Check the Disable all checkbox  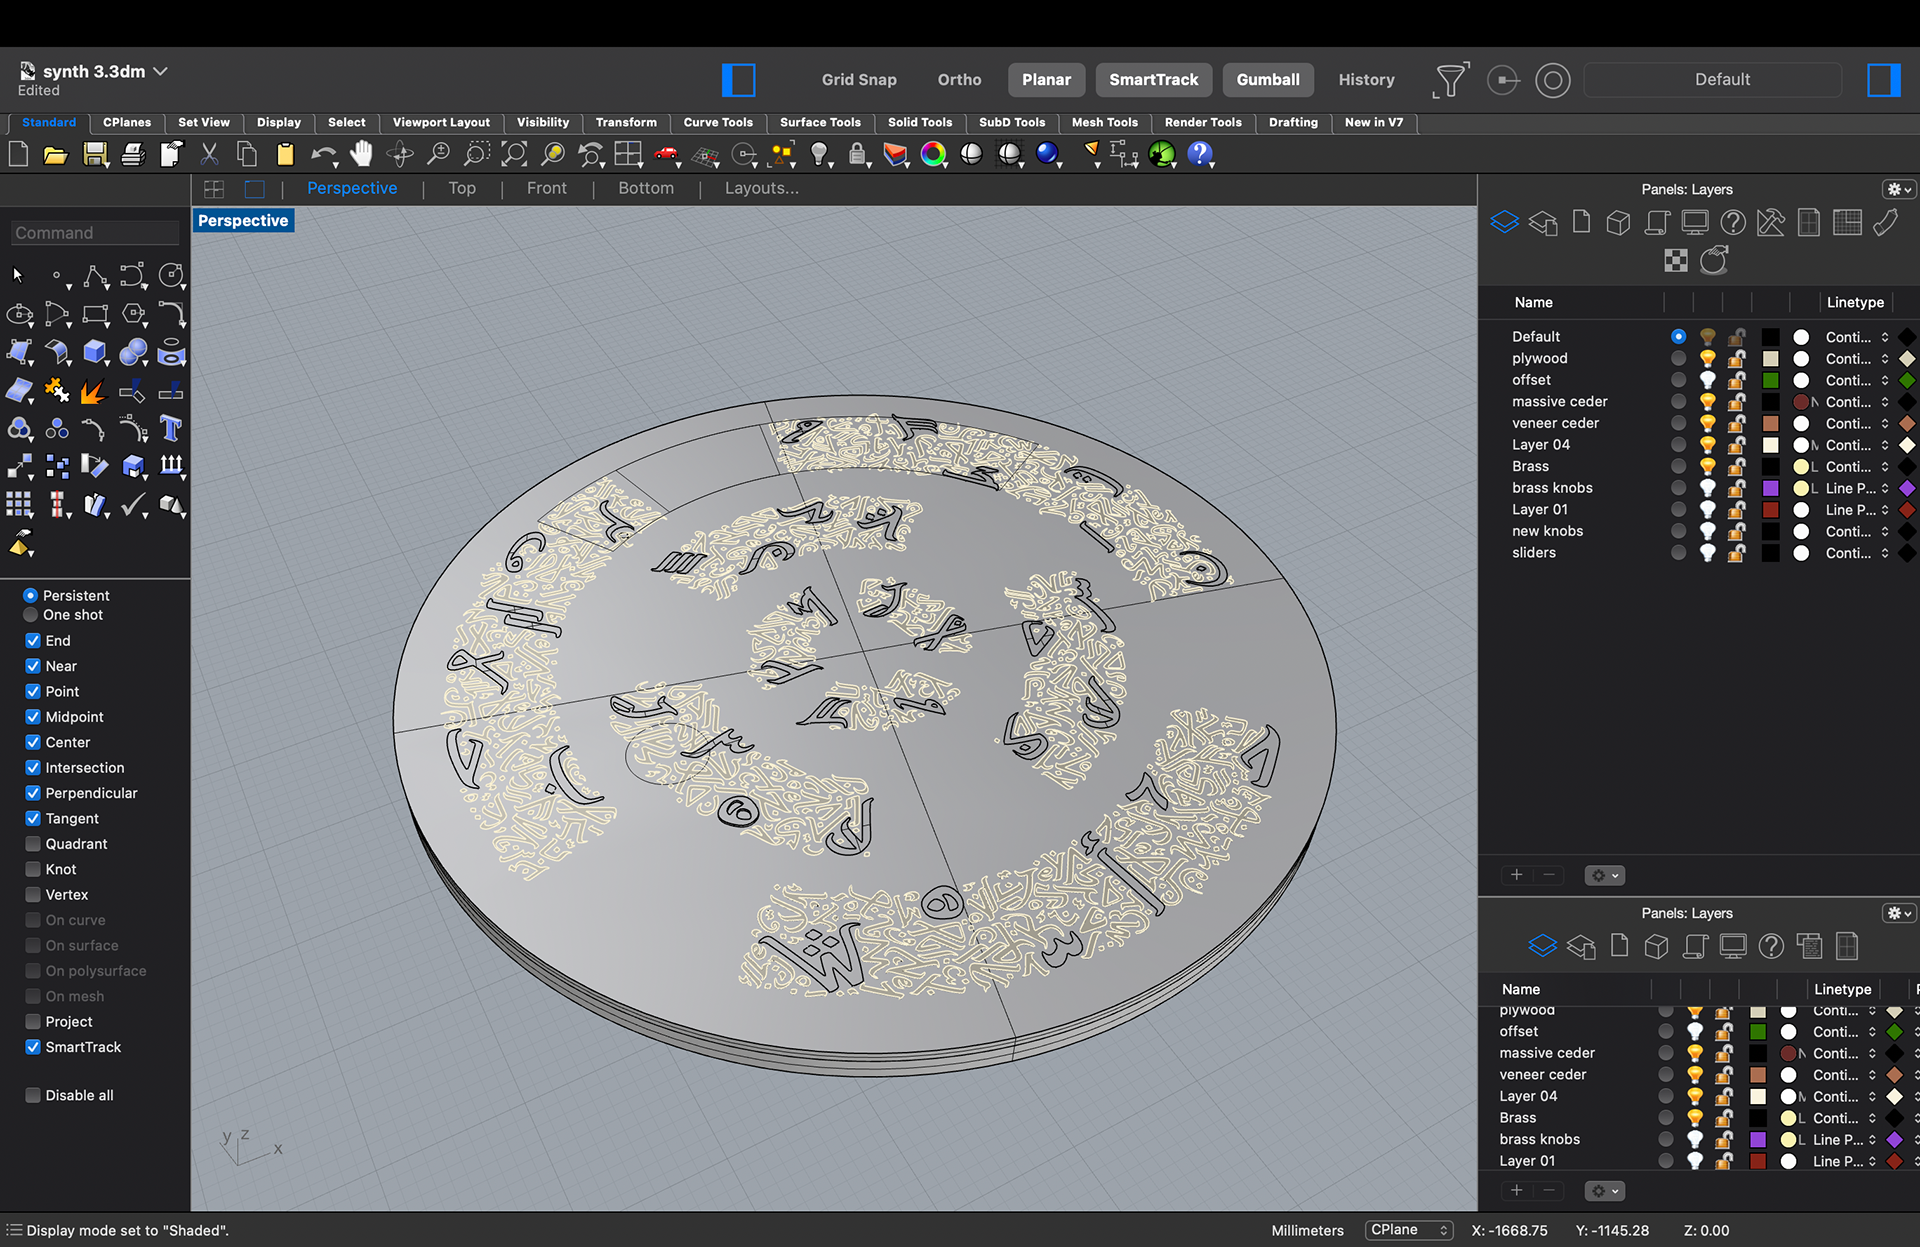pos(33,1095)
